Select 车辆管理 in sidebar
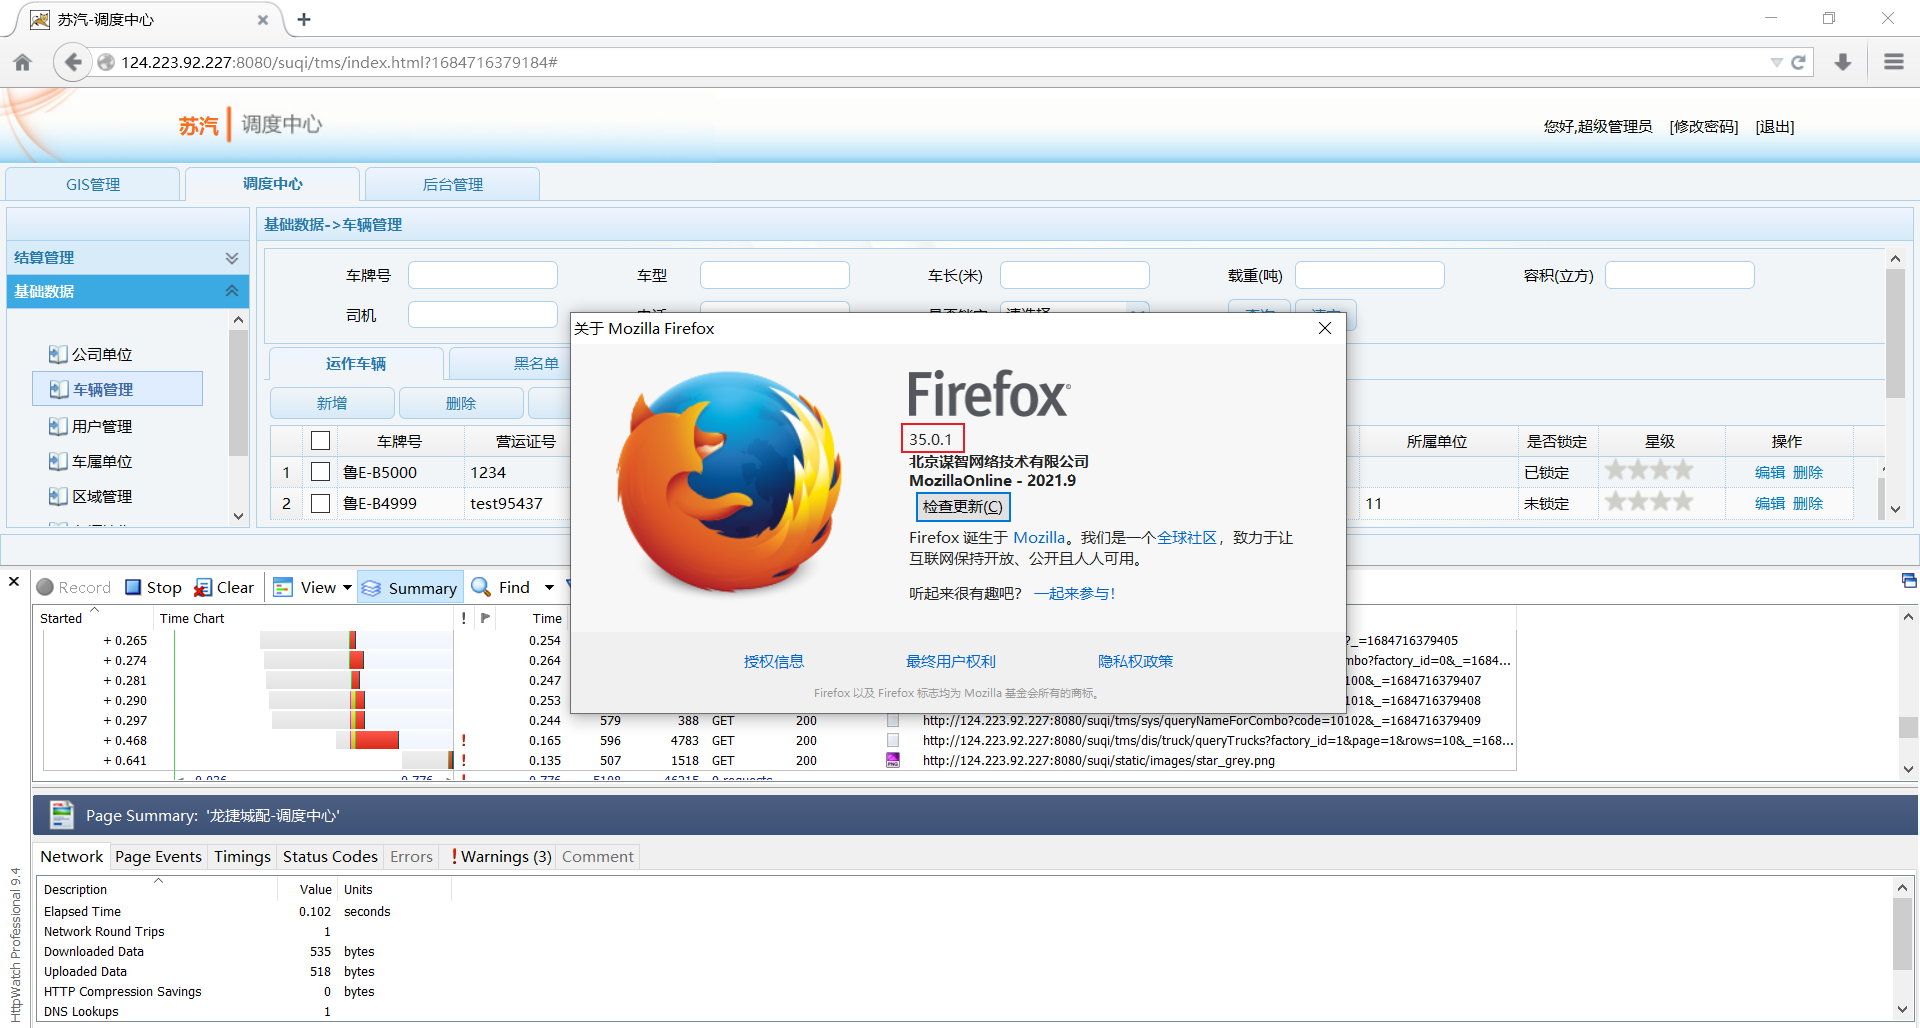This screenshot has height=1028, width=1920. point(118,389)
